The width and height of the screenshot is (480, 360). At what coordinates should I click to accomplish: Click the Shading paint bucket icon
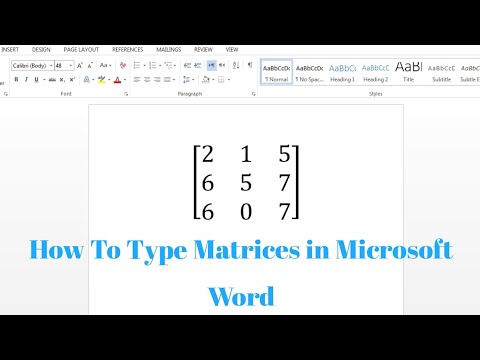(206, 80)
